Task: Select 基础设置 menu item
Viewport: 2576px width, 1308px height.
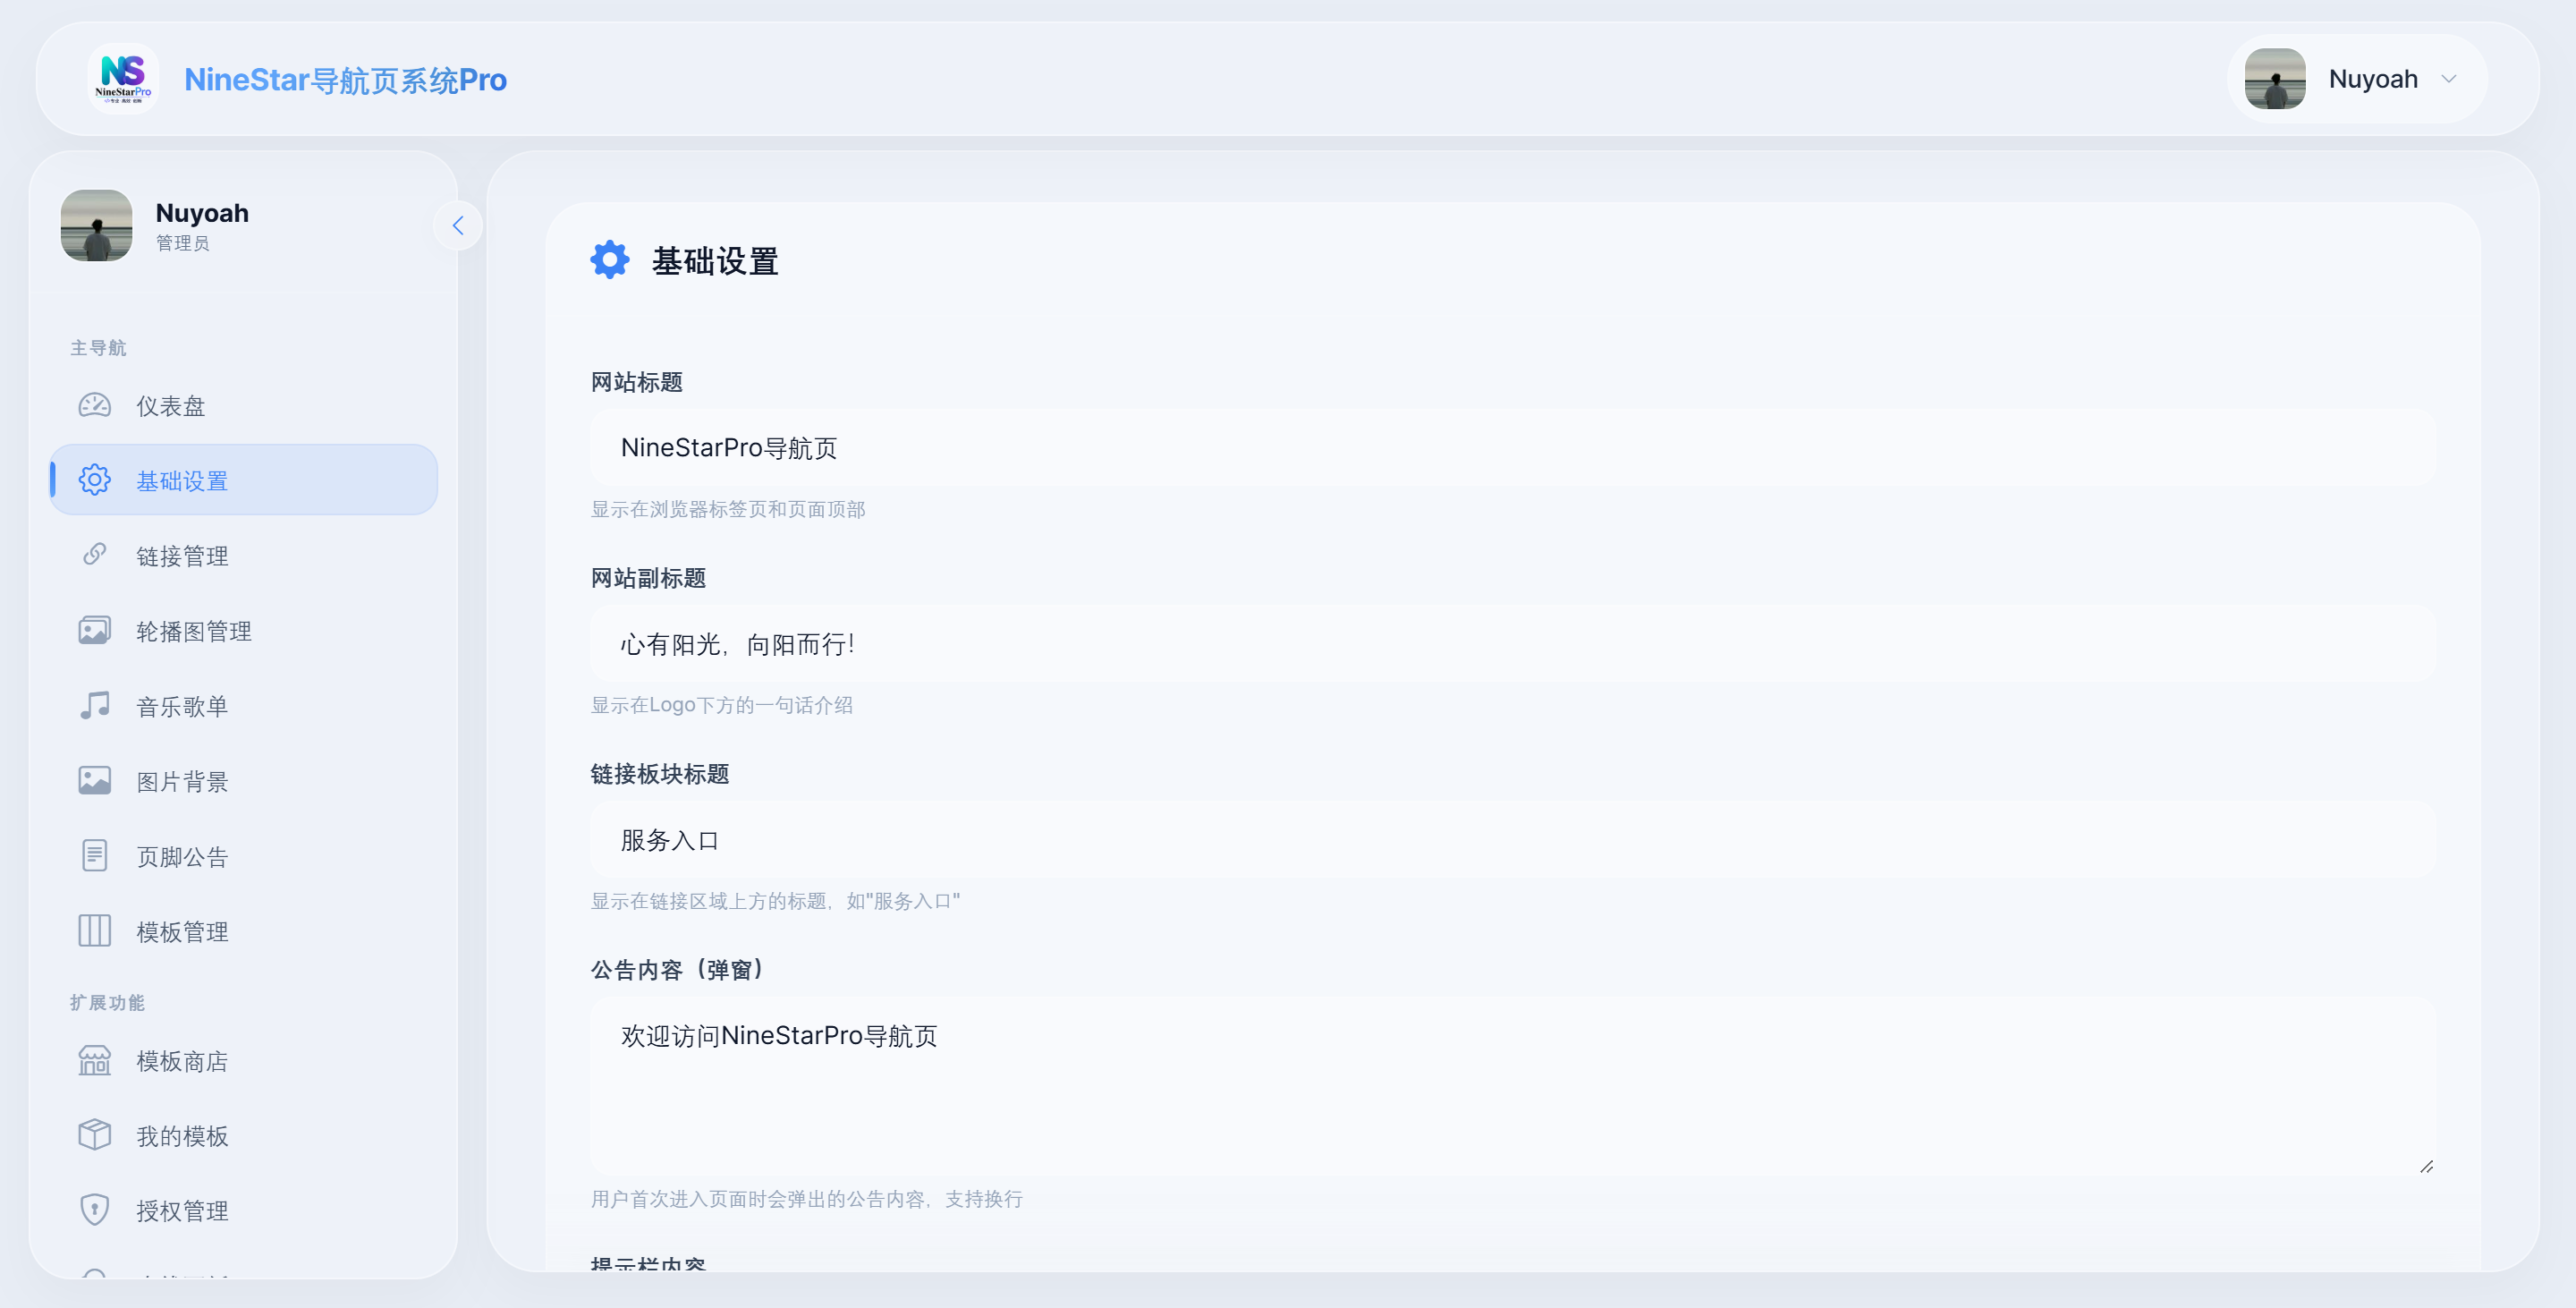Action: [244, 480]
